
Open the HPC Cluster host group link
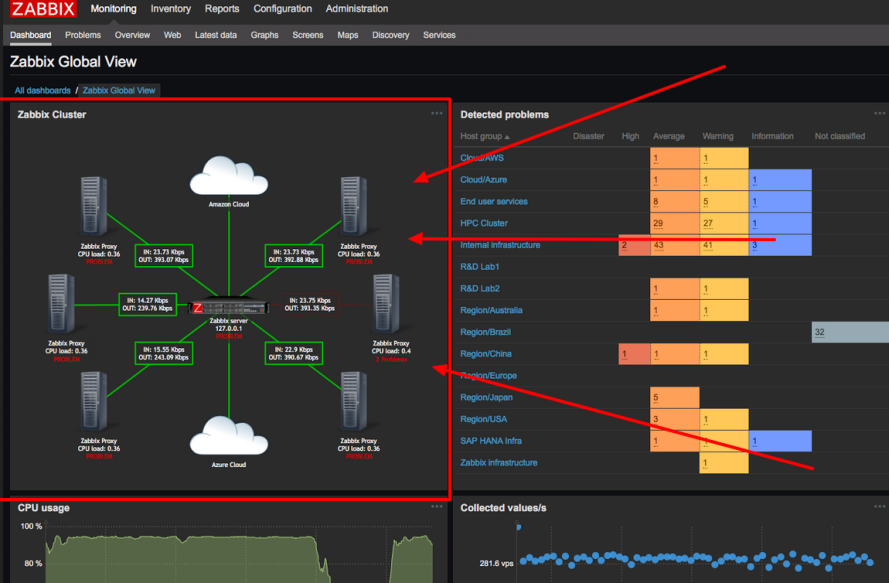484,223
